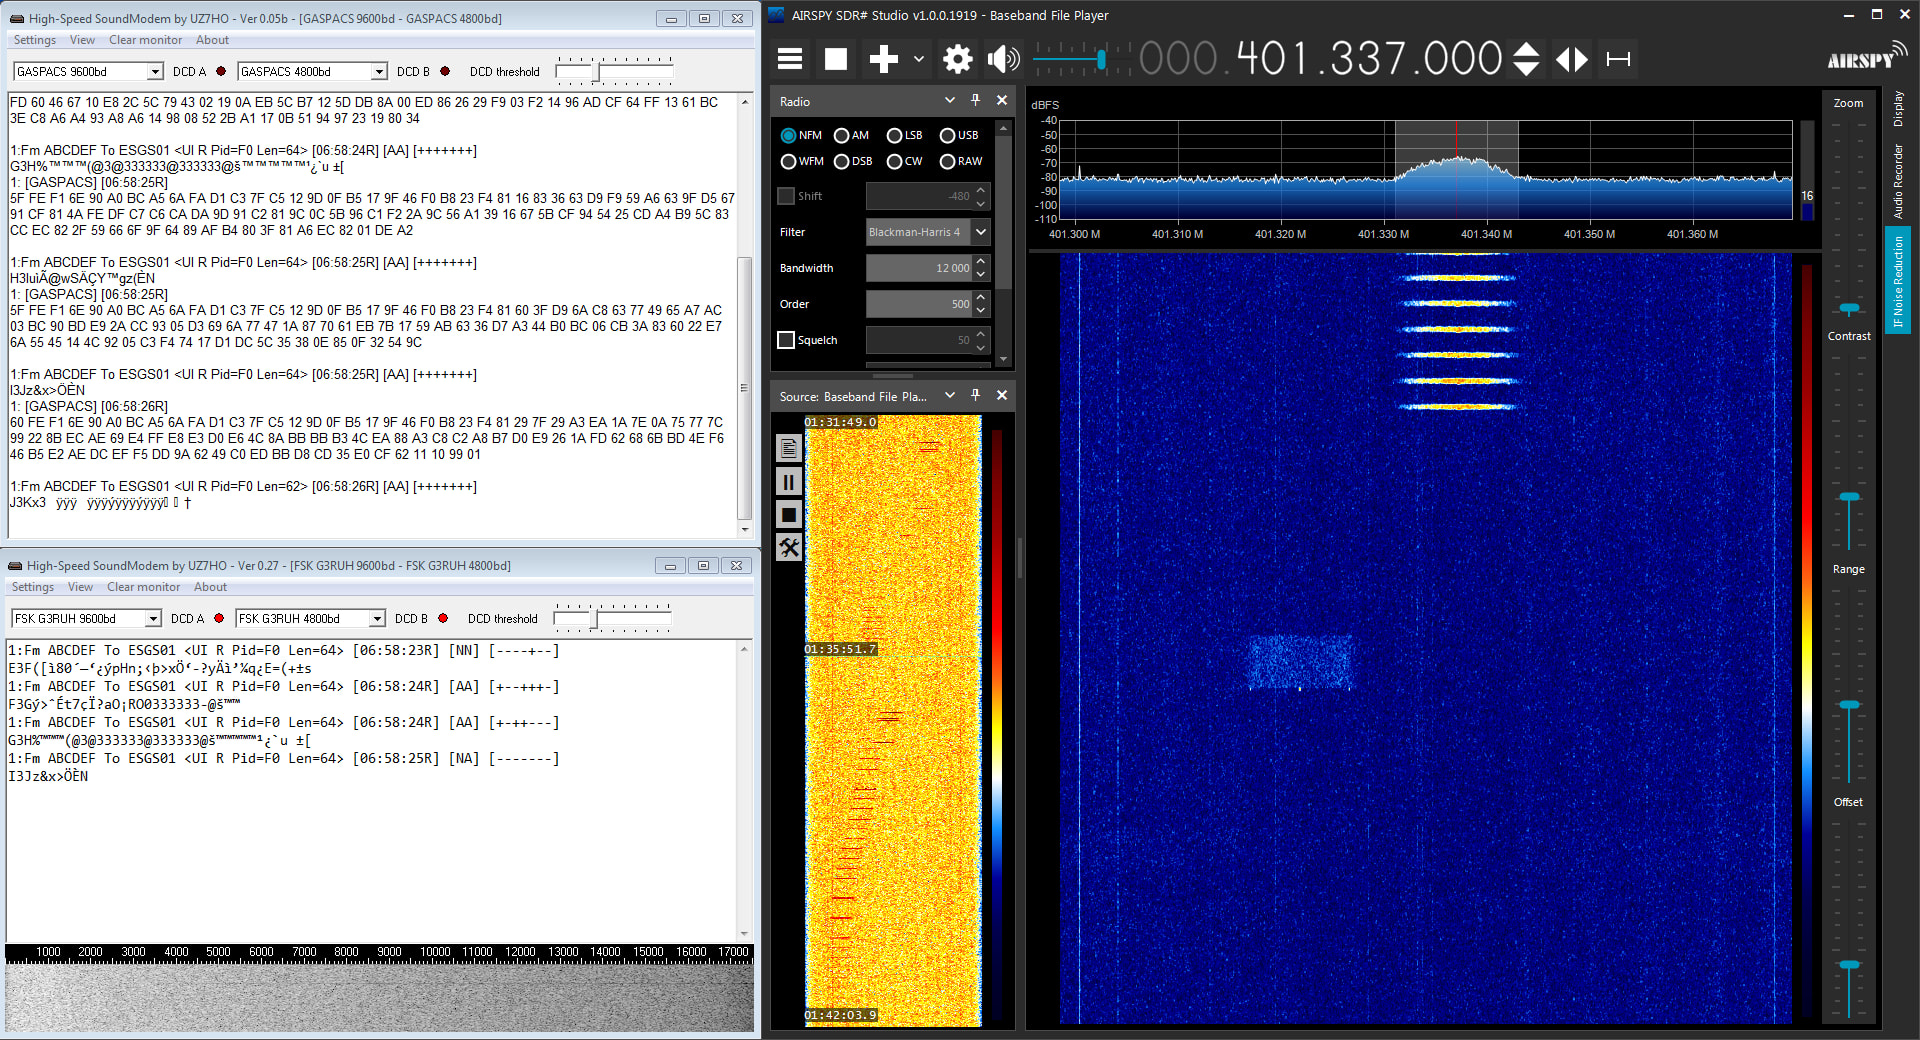Click Clear monitor in FSK G3RUH window
This screenshot has width=1920, height=1040.
(143, 587)
